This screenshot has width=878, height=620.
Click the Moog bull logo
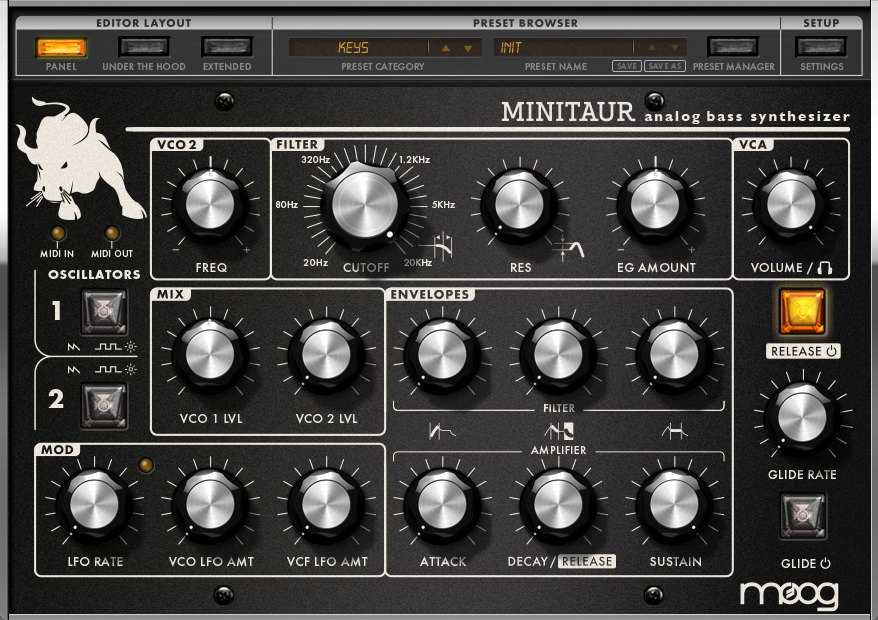click(x=80, y=159)
